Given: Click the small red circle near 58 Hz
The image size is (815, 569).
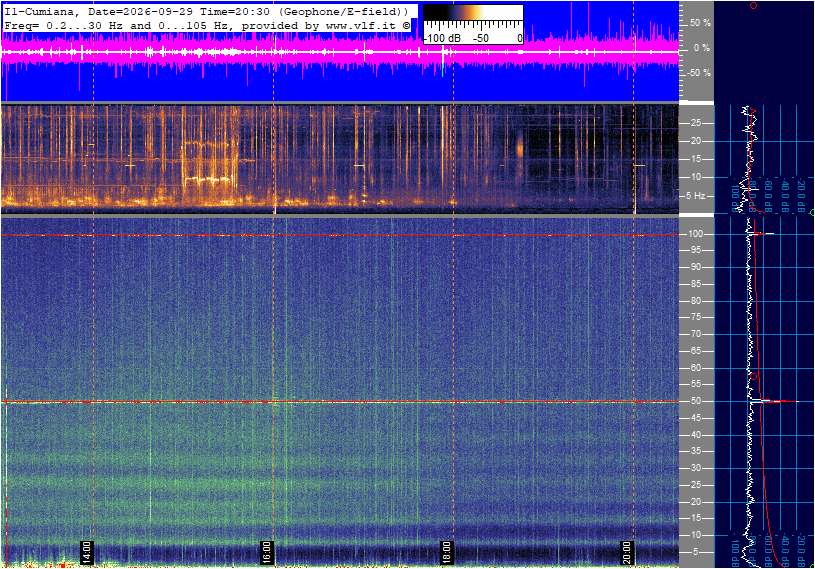Looking at the screenshot, I should 754,376.
